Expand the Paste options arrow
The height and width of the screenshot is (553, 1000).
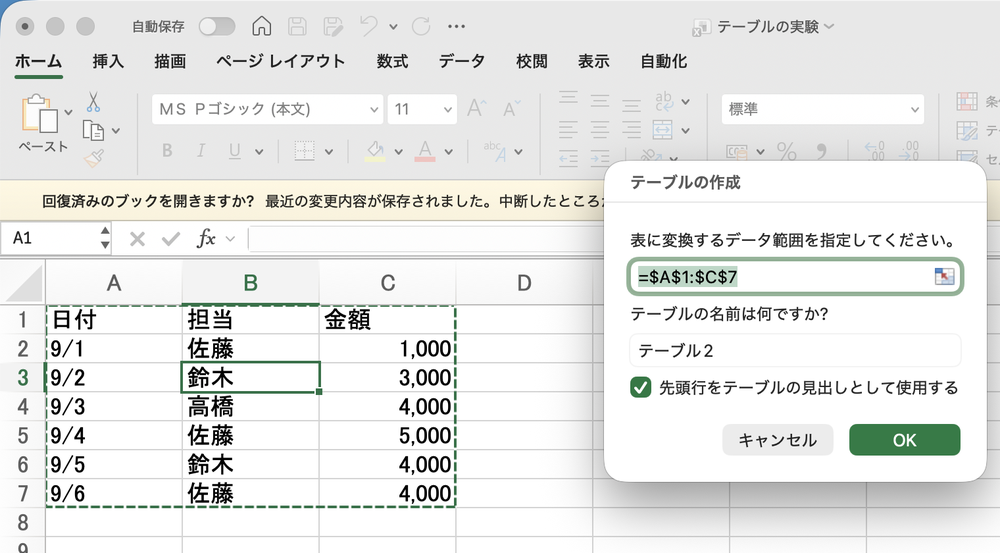pyautogui.click(x=68, y=112)
